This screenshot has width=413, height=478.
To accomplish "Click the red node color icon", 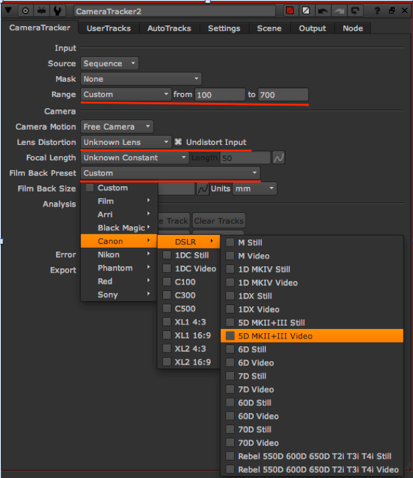I will point(290,11).
